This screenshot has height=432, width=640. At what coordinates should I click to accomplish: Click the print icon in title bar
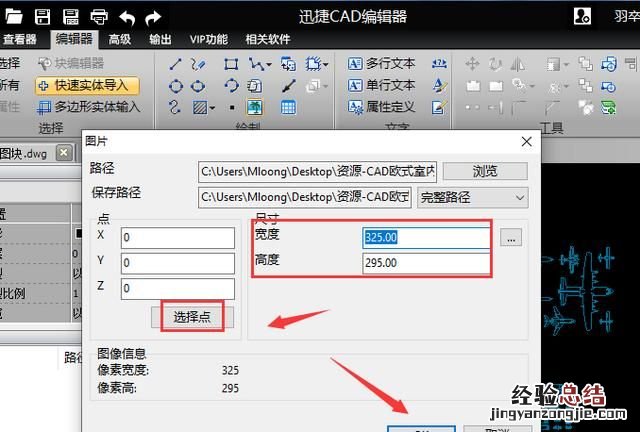click(x=99, y=17)
